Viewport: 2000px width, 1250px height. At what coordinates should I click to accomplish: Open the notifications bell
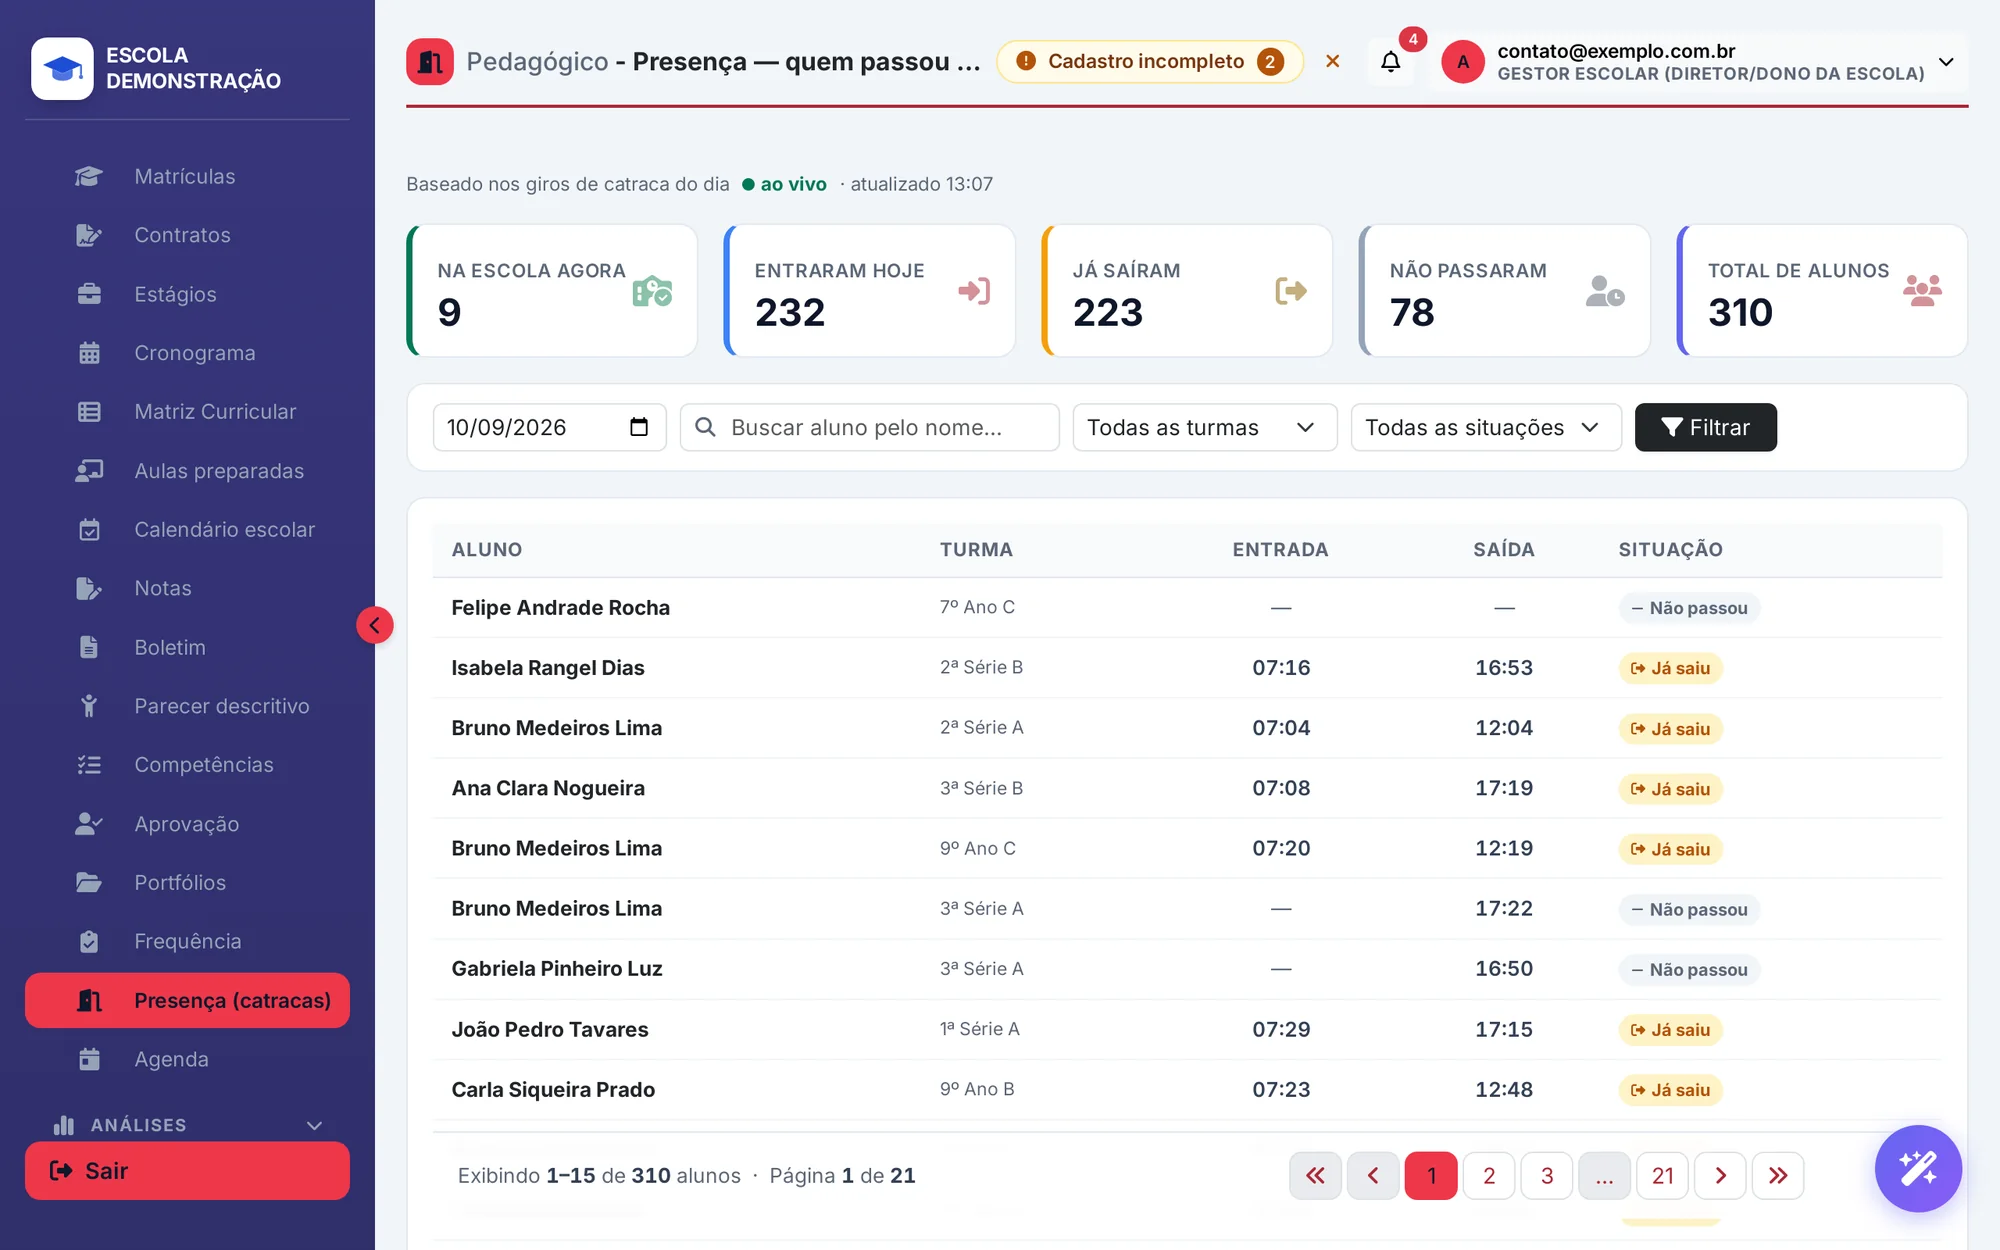1390,62
